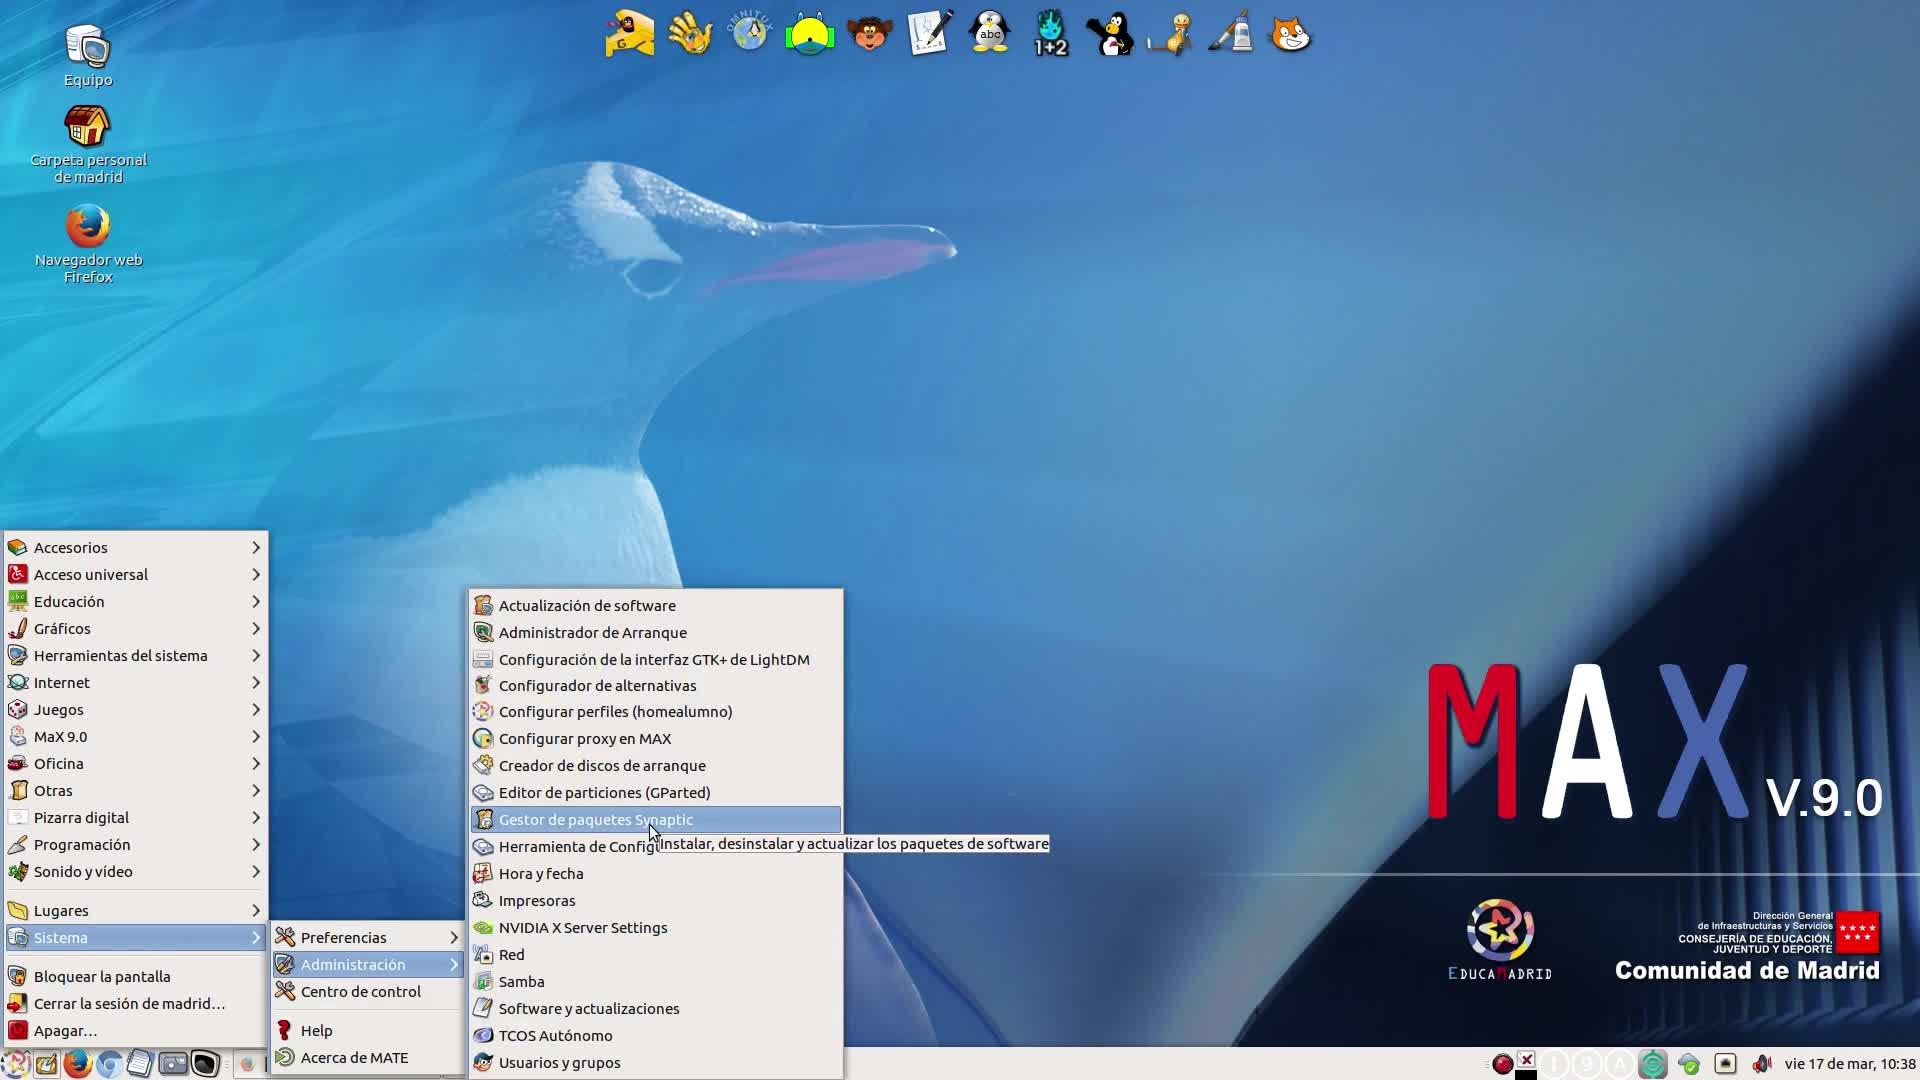
Task: Open Usuarios y grupos entry
Action: click(559, 1063)
